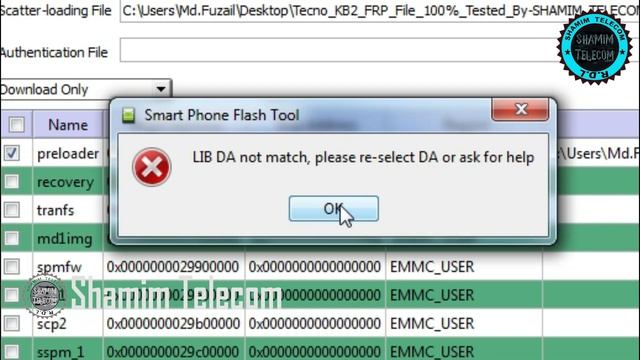The width and height of the screenshot is (640, 360).
Task: Click the empty Authentication File field
Action: click(x=380, y=51)
